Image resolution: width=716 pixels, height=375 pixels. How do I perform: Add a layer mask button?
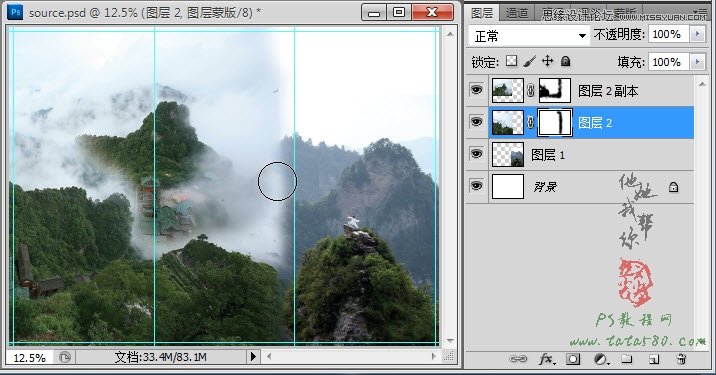pos(573,359)
